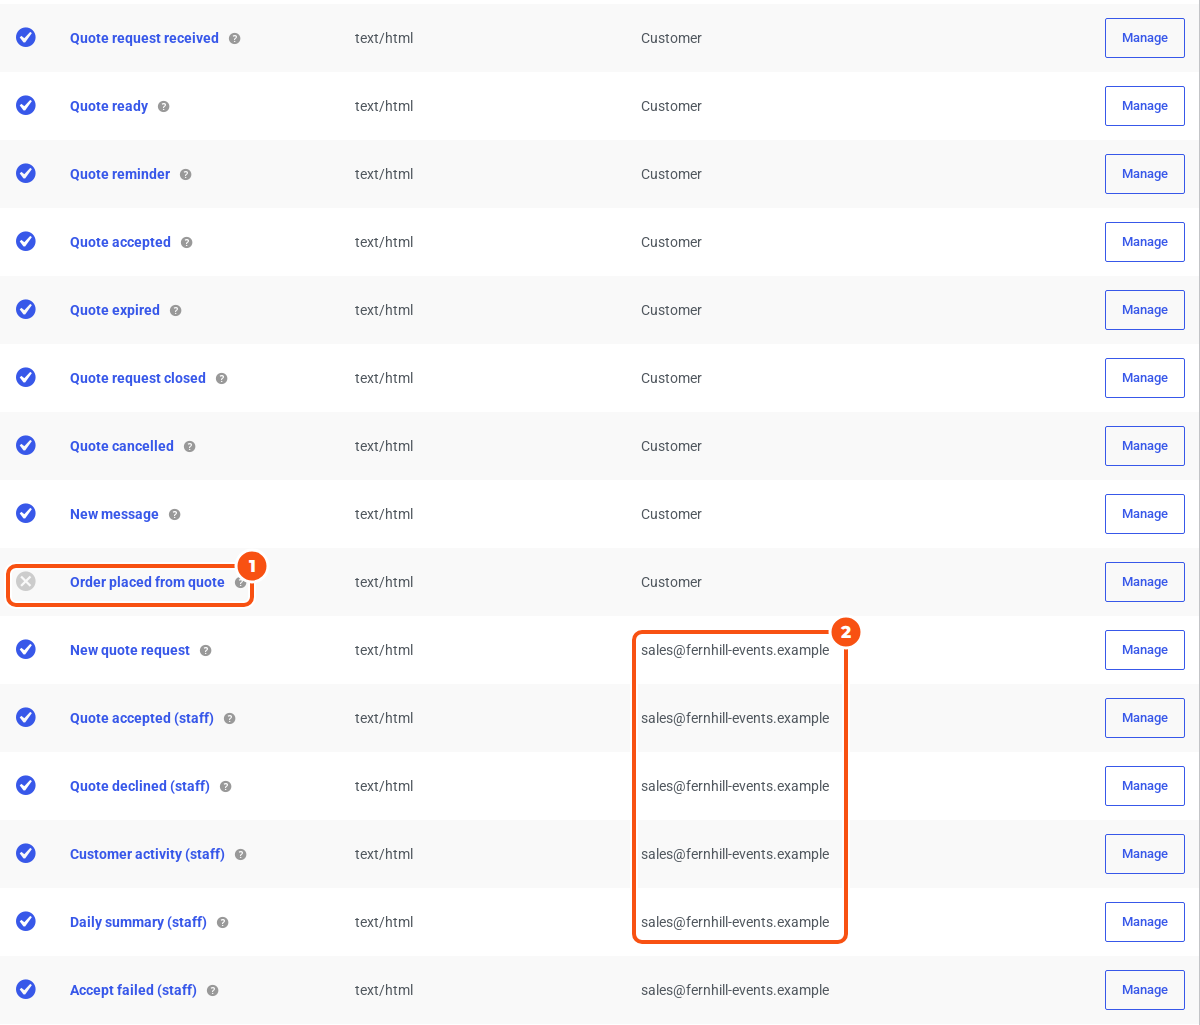Open the Quote reminder email link
The image size is (1200, 1025).
tap(120, 174)
